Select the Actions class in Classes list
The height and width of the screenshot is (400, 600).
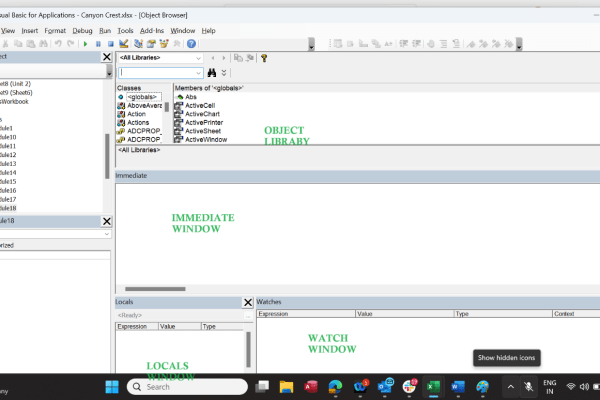[x=138, y=122]
